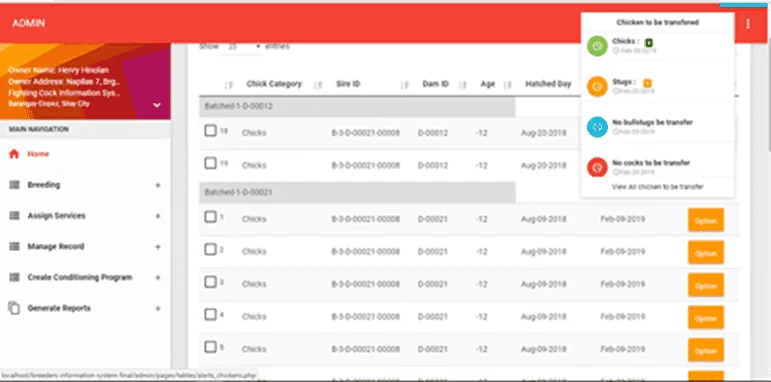The height and width of the screenshot is (382, 771).
Task: Select the Batched-1-D-00012 group row
Action: 357,106
